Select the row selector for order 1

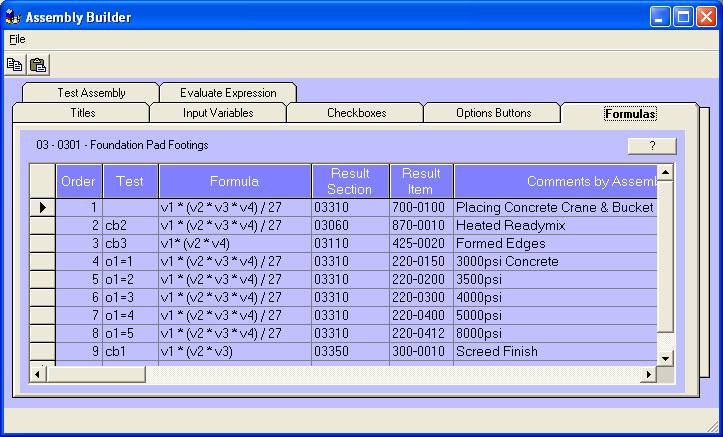[x=42, y=207]
